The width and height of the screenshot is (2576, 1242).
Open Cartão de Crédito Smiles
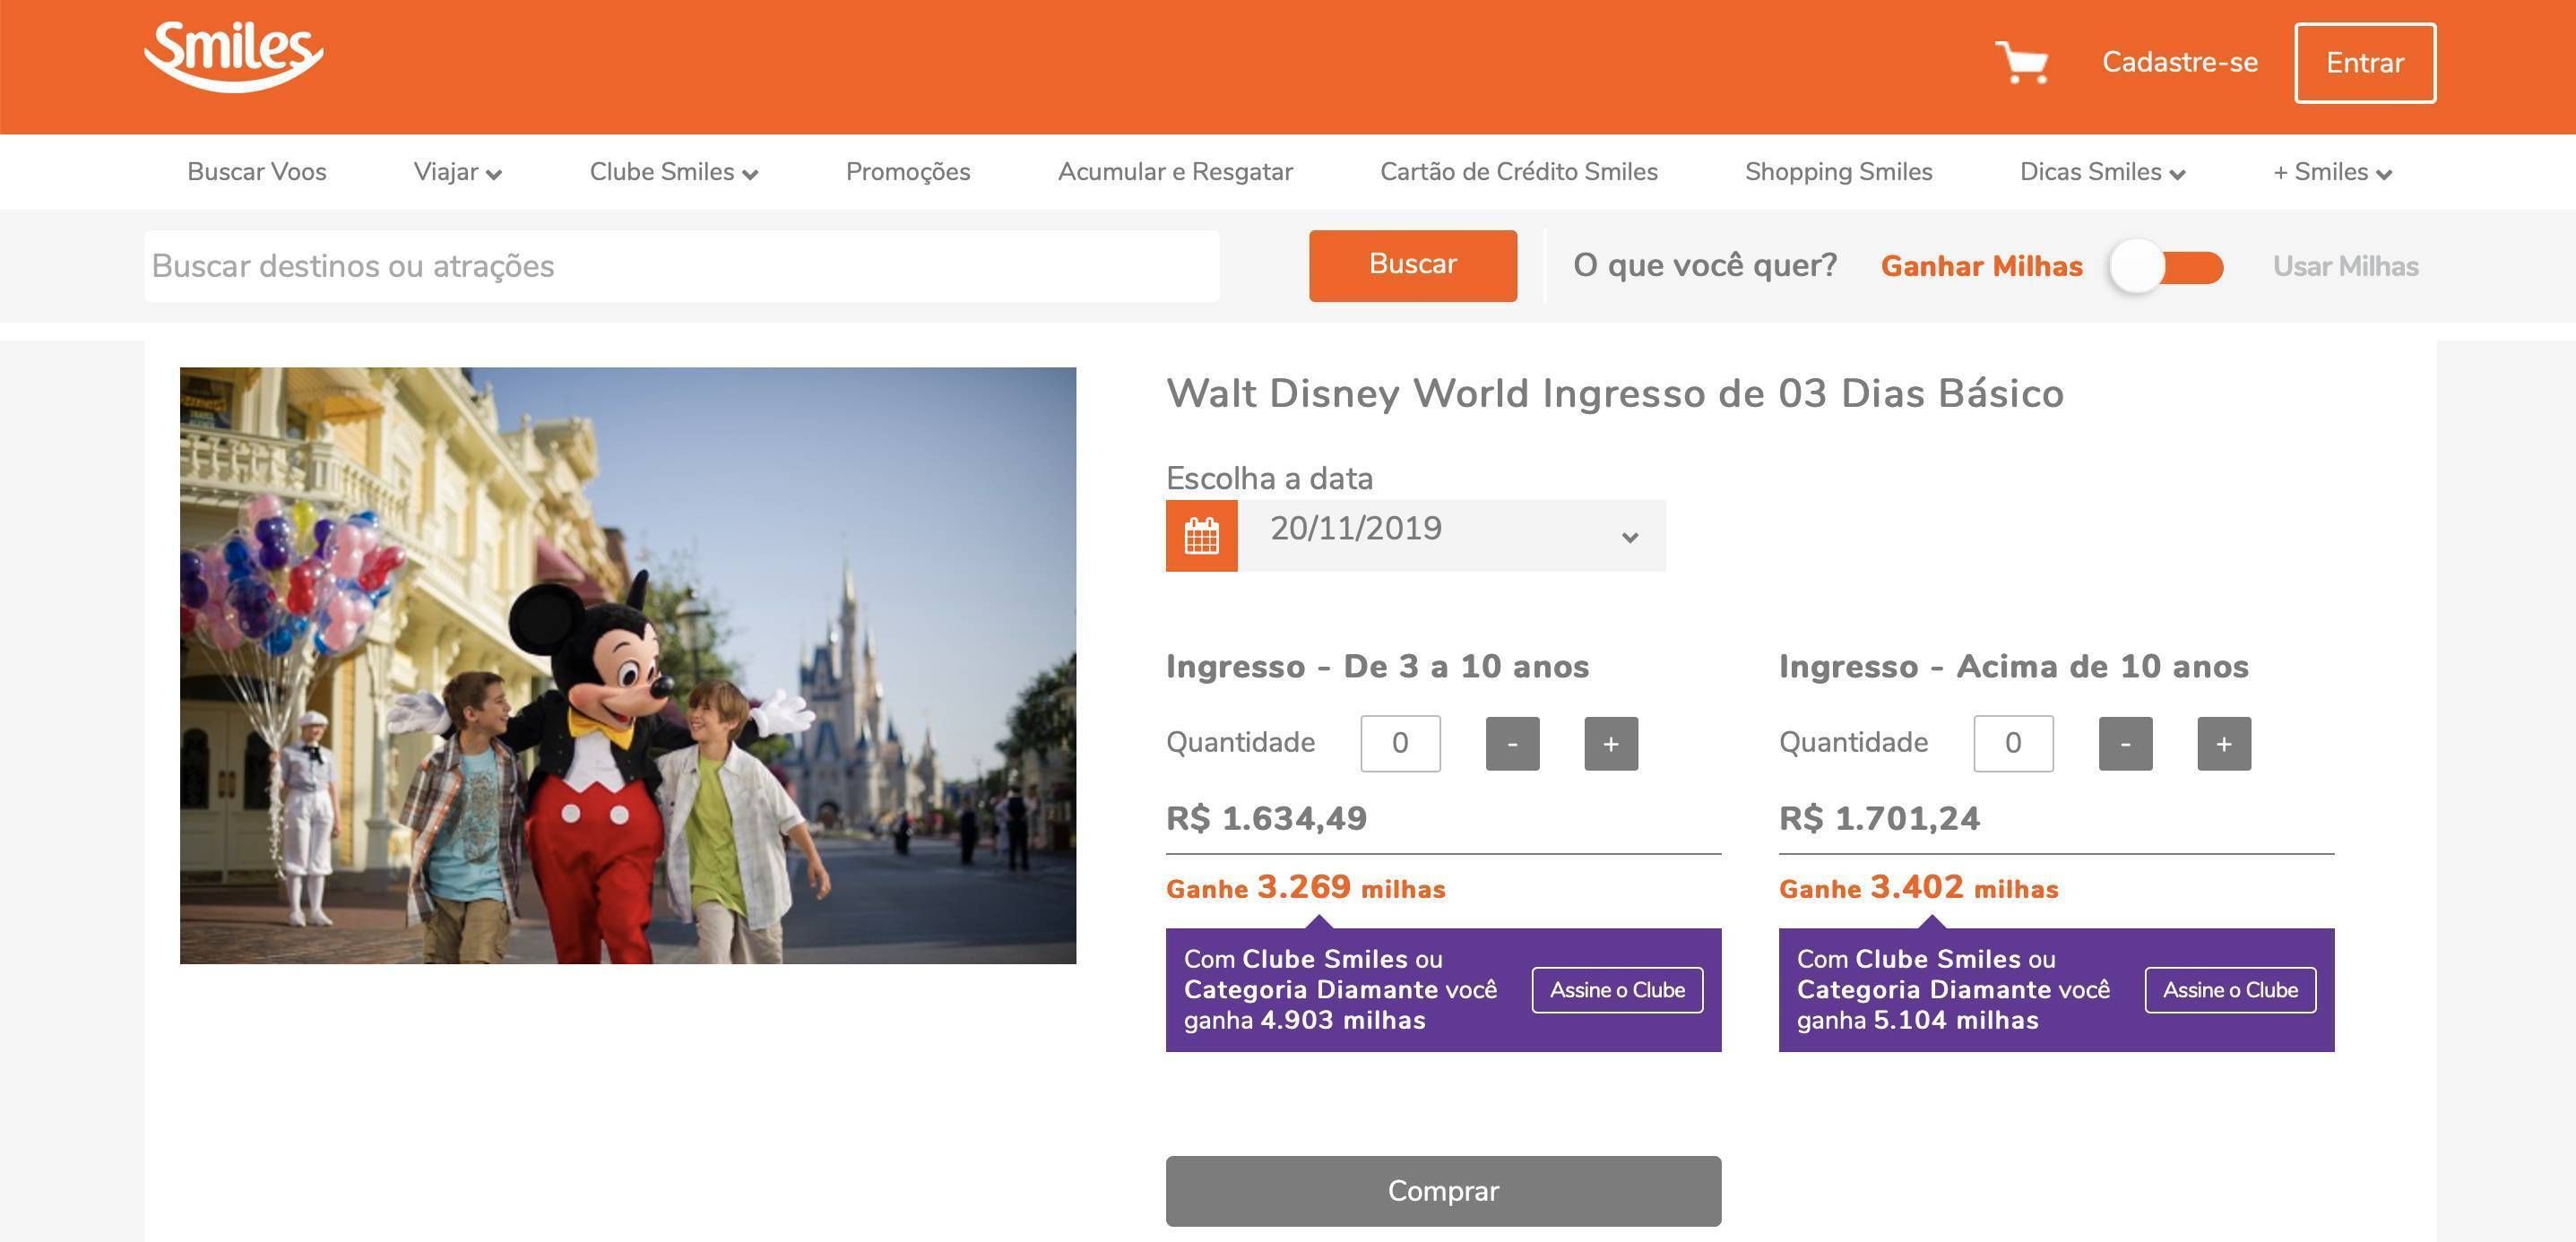tap(1519, 172)
